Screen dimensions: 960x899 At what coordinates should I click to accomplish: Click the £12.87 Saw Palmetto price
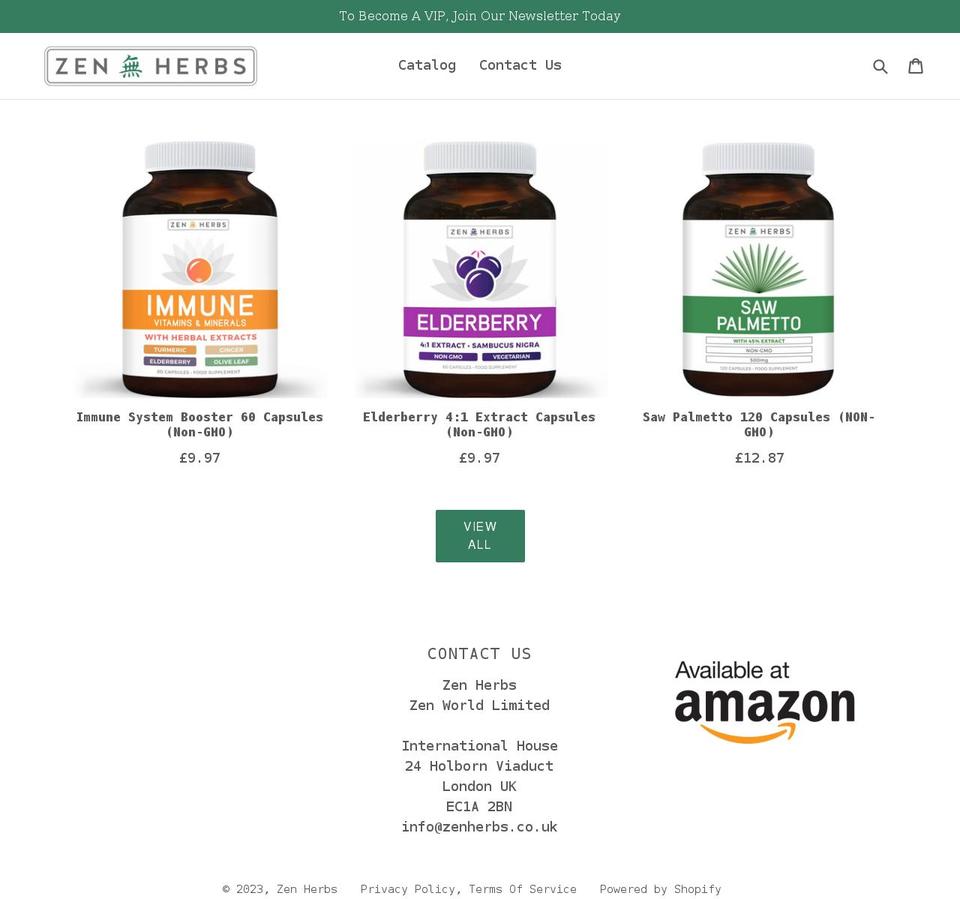click(759, 458)
